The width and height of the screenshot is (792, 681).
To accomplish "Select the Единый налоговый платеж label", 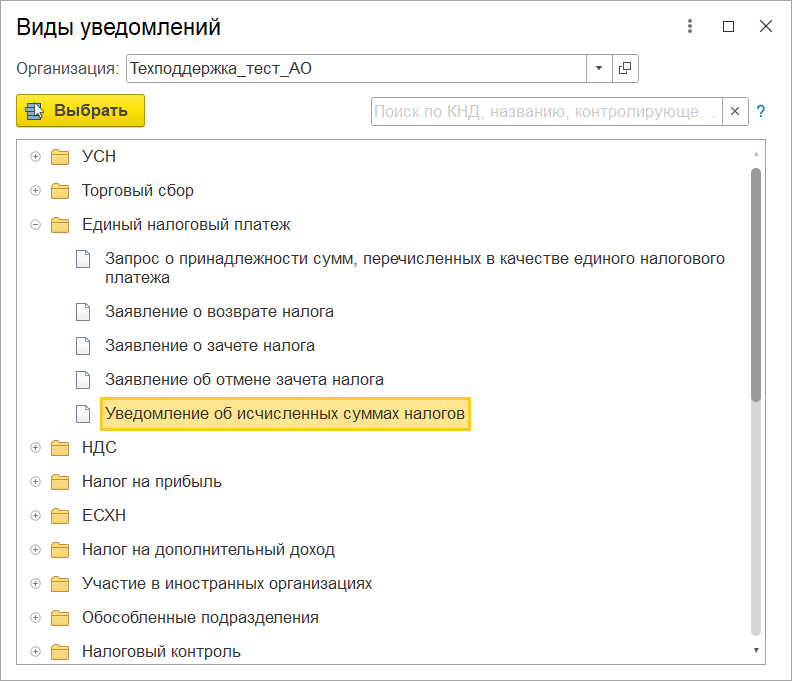I will click(x=186, y=224).
